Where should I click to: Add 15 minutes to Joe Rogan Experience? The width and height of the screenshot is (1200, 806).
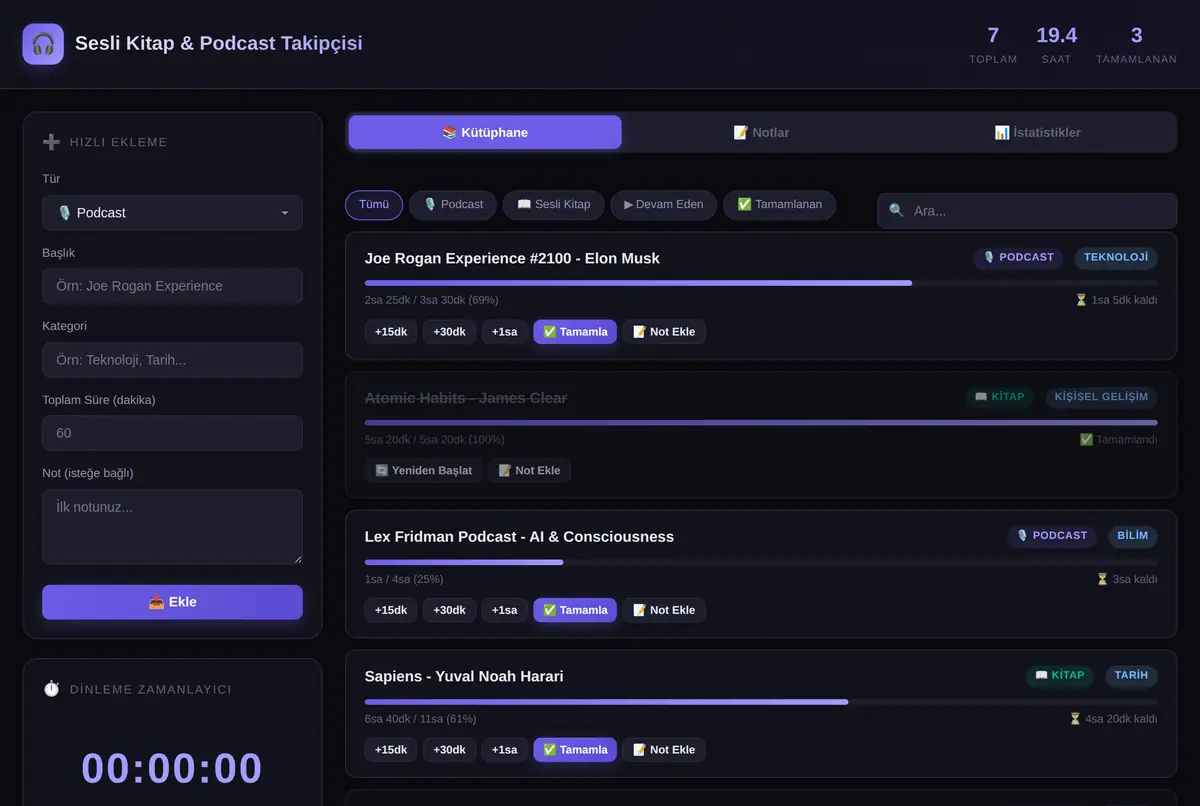click(391, 332)
